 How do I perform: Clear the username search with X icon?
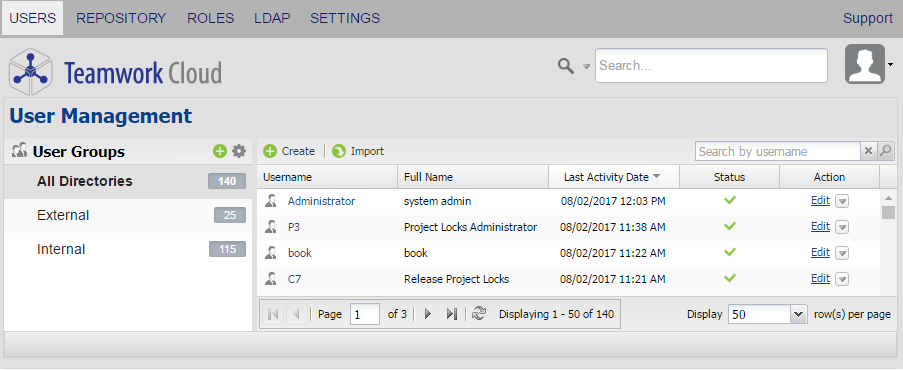(x=868, y=152)
